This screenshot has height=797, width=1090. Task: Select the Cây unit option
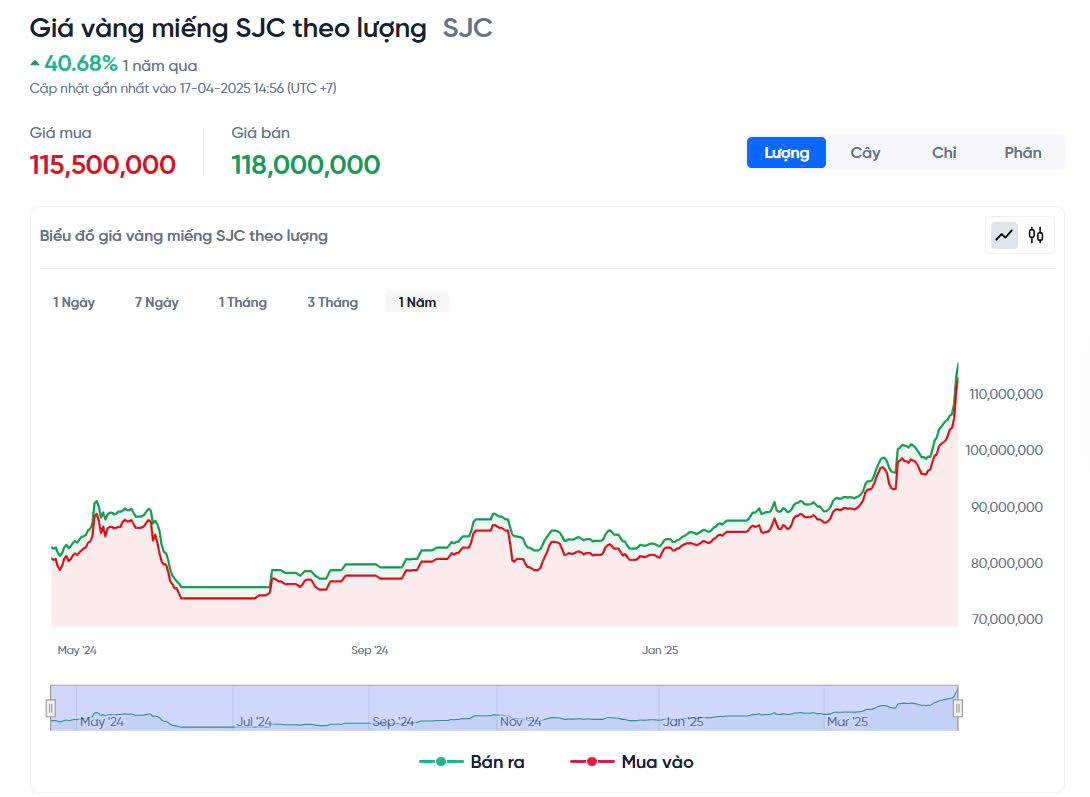click(x=865, y=153)
